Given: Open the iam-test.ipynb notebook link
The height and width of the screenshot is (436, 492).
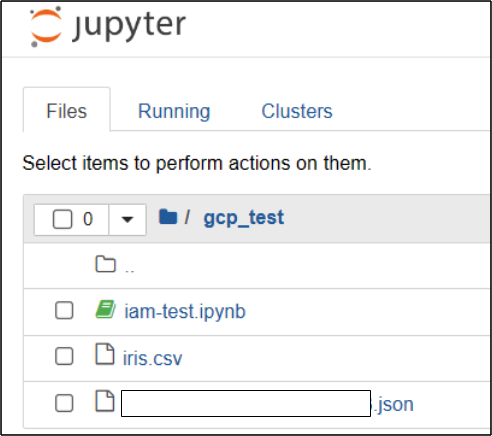Looking at the screenshot, I should (185, 312).
